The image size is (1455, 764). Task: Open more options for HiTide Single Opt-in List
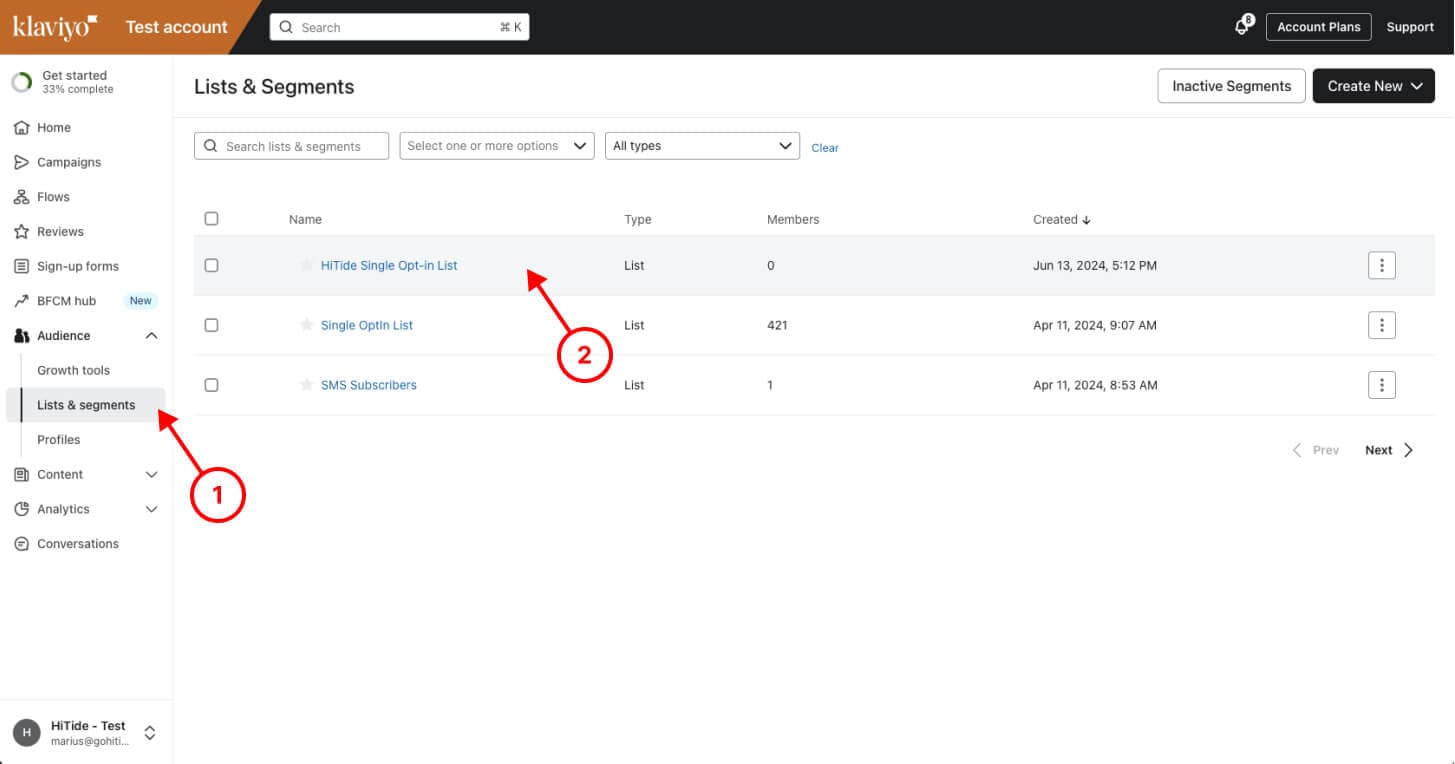[1381, 265]
